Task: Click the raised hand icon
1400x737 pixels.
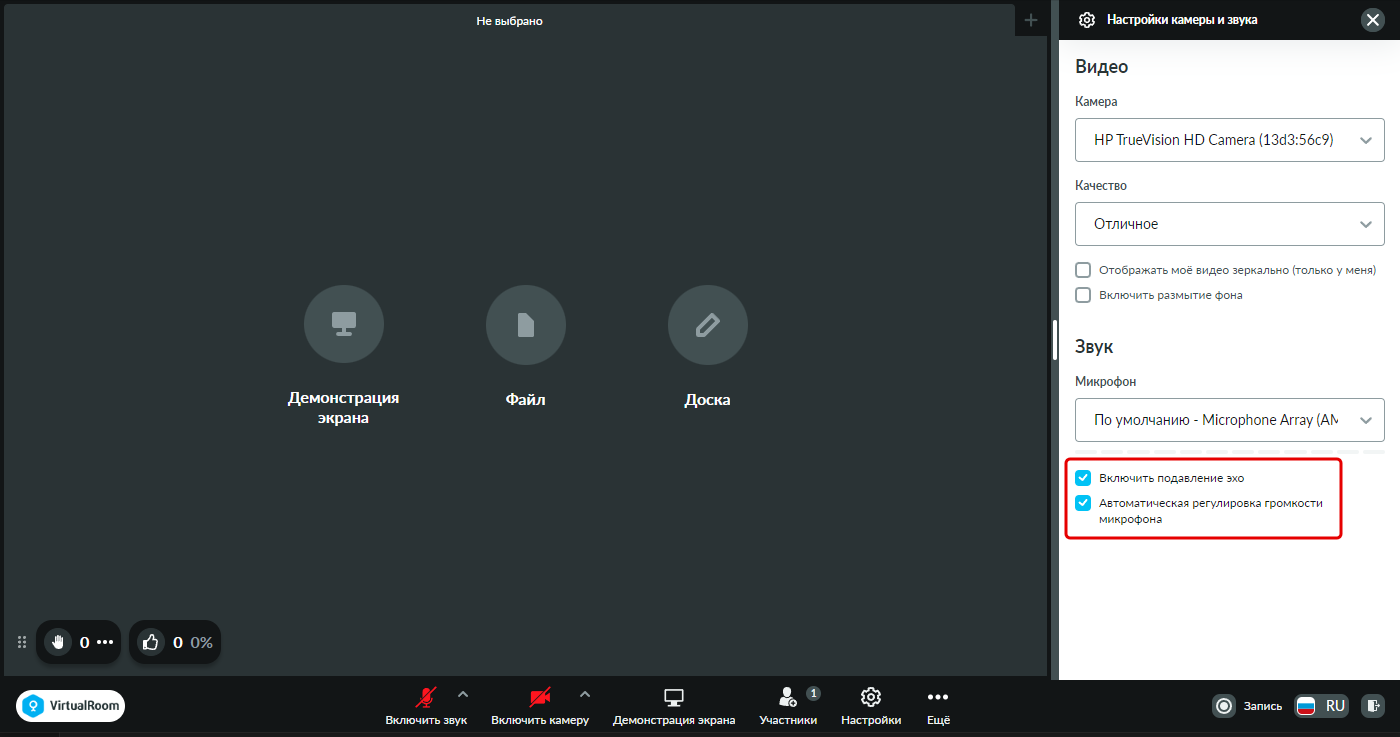Action: (x=58, y=642)
